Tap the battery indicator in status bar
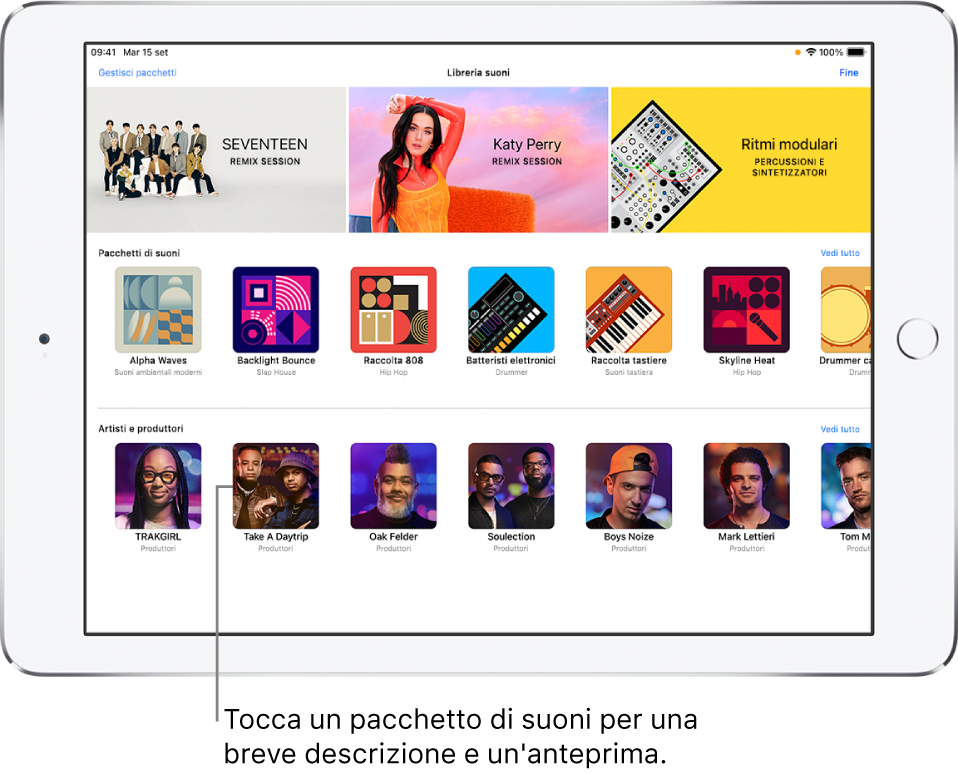The height and width of the screenshot is (774, 958). point(856,52)
